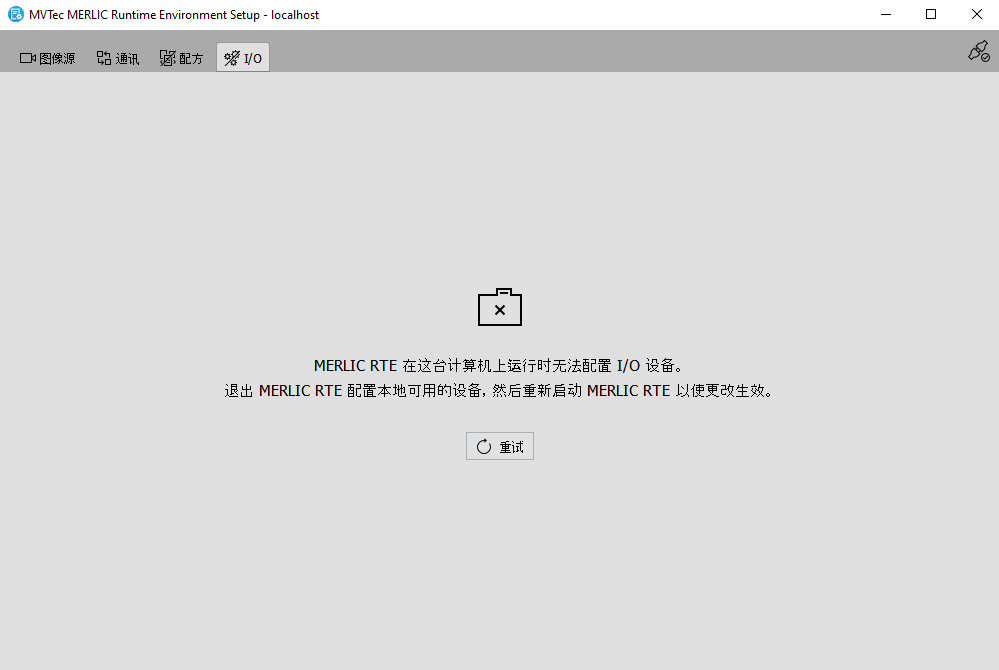999x670 pixels.
Task: Click the circular arrow retry icon
Action: tap(484, 447)
